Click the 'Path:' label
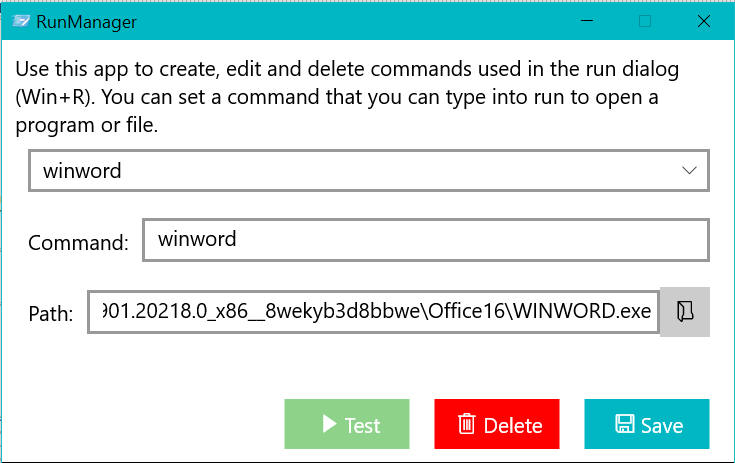Viewport: 735px width, 463px height. click(51, 314)
